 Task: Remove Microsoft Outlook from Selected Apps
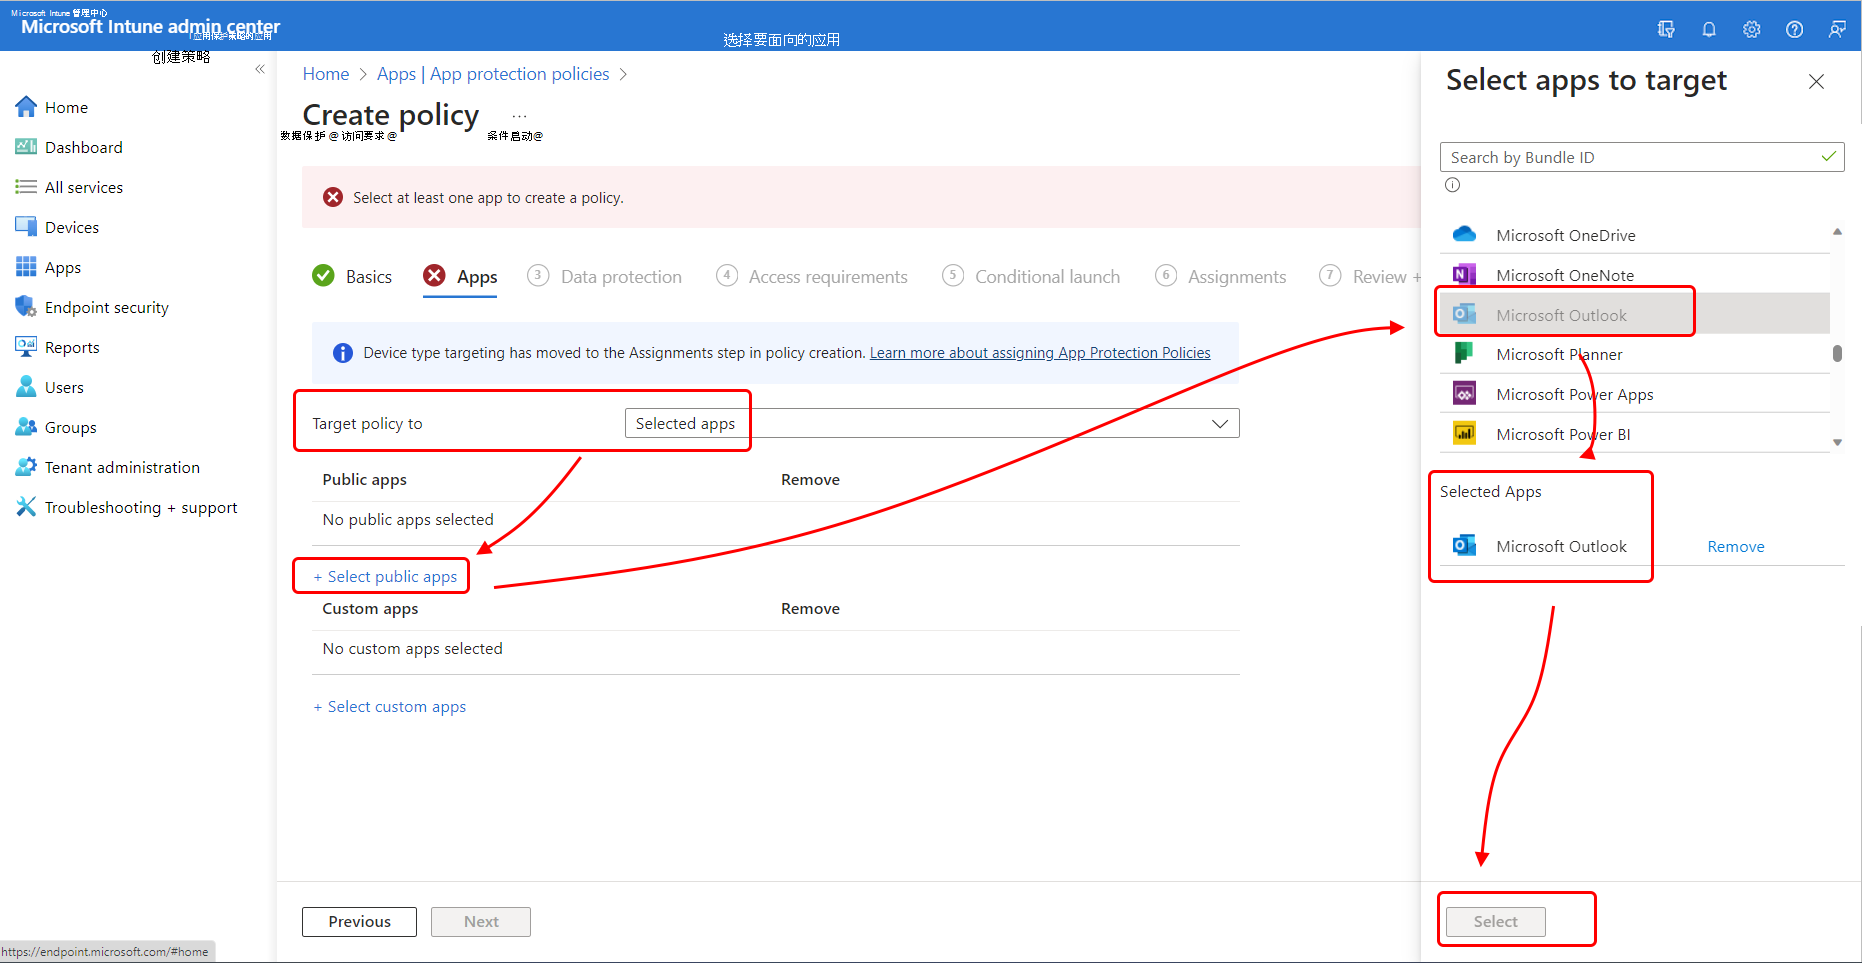pyautogui.click(x=1736, y=546)
